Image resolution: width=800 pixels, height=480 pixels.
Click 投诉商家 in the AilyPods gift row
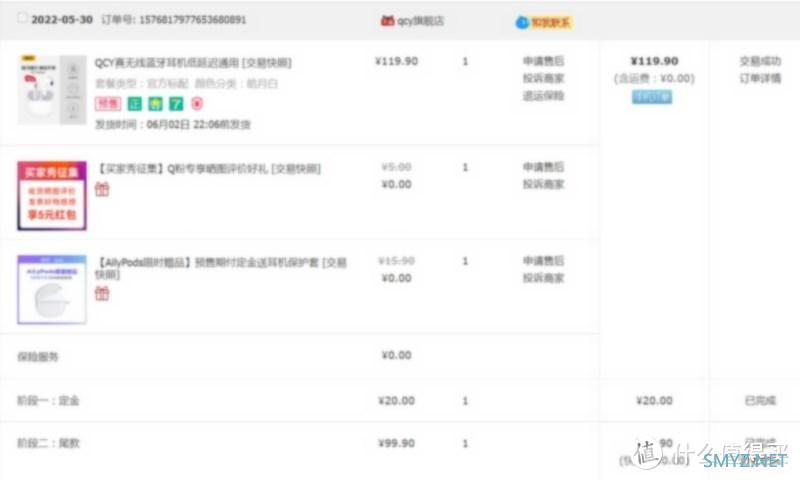(543, 279)
